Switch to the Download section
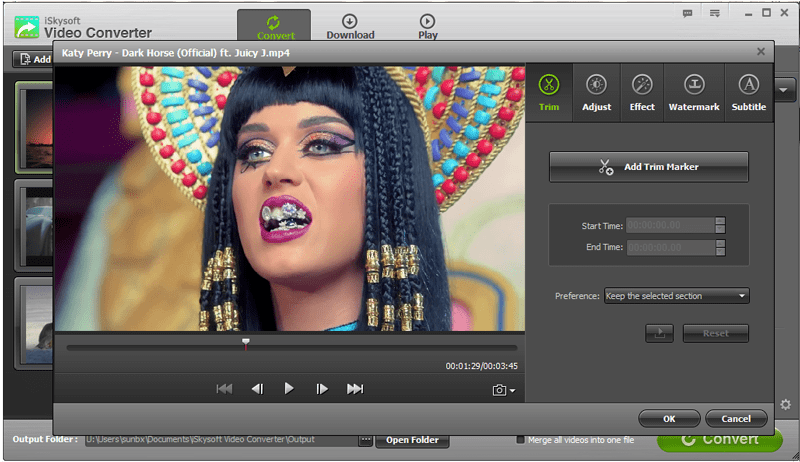 (x=350, y=27)
